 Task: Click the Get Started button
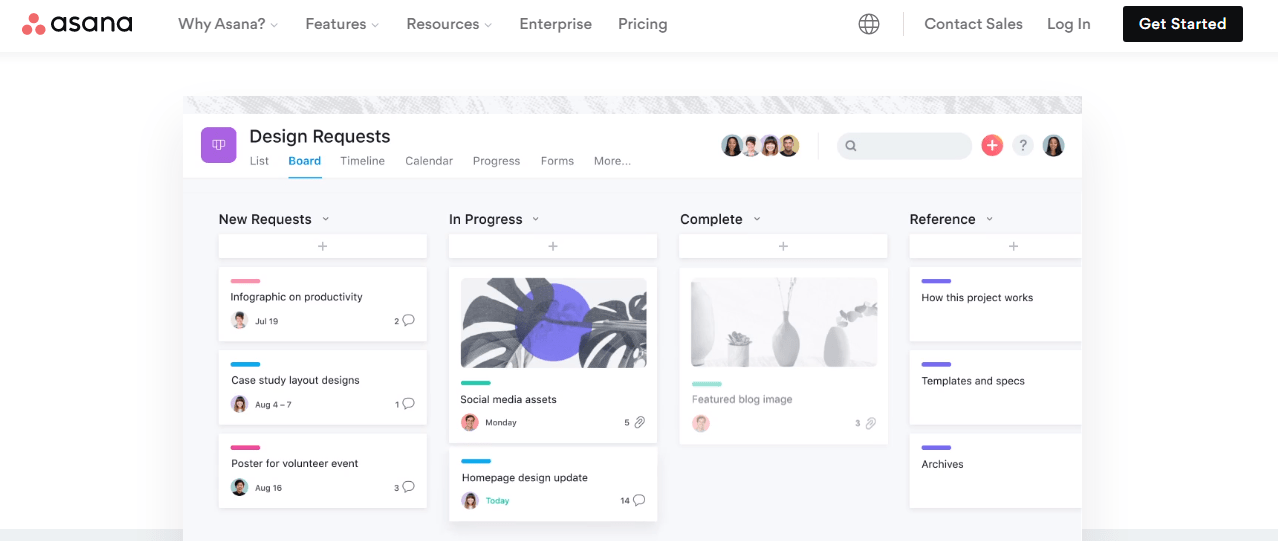(1182, 24)
